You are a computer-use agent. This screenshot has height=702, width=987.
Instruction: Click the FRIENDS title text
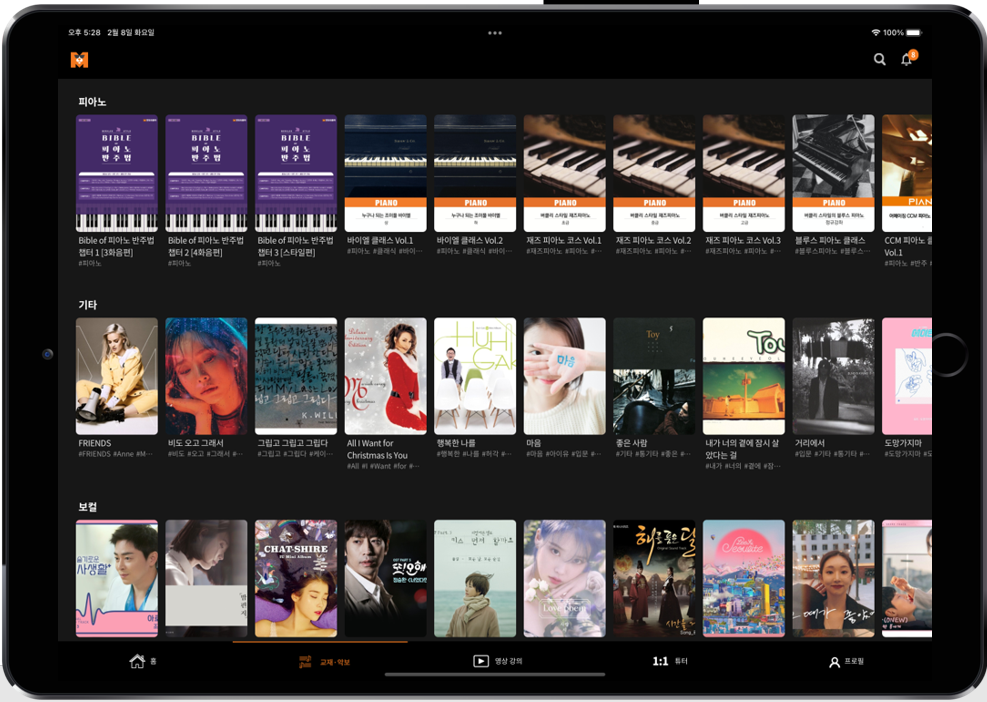94,443
